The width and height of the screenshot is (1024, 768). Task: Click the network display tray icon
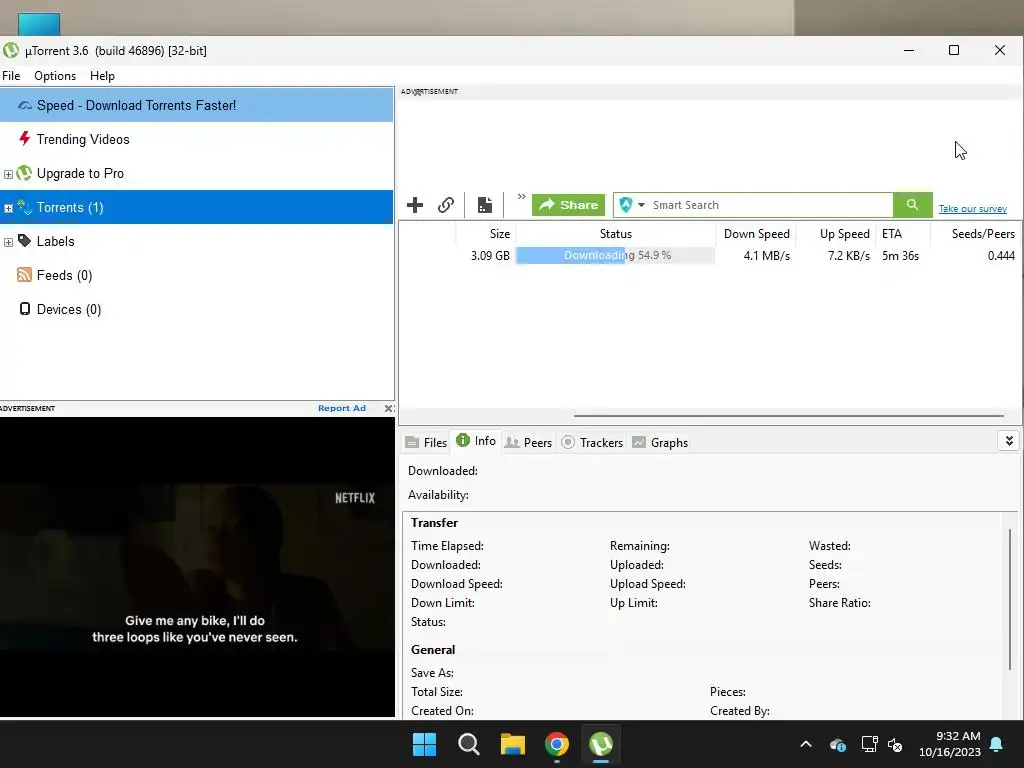pos(869,744)
